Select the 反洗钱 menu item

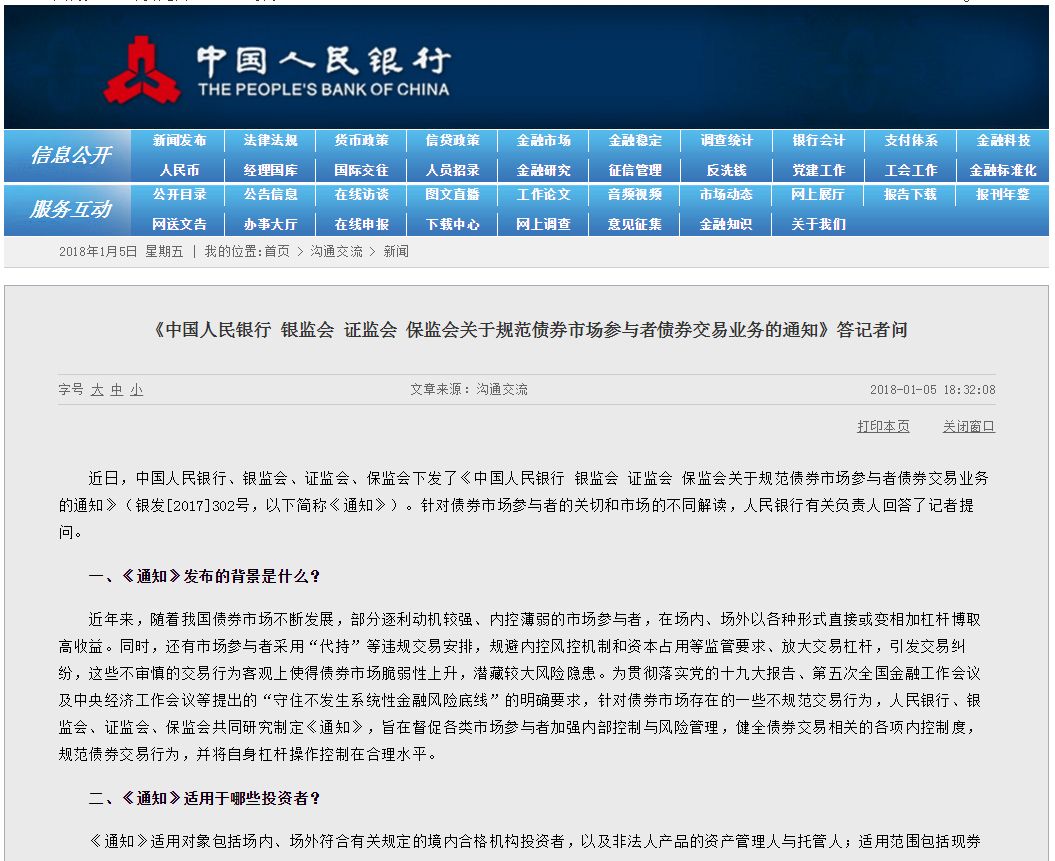click(x=727, y=170)
